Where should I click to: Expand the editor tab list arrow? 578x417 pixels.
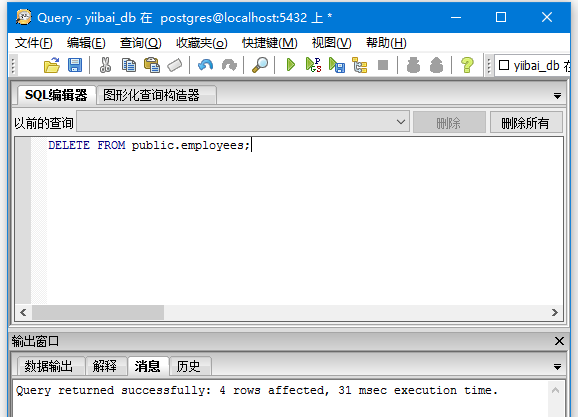(557, 96)
